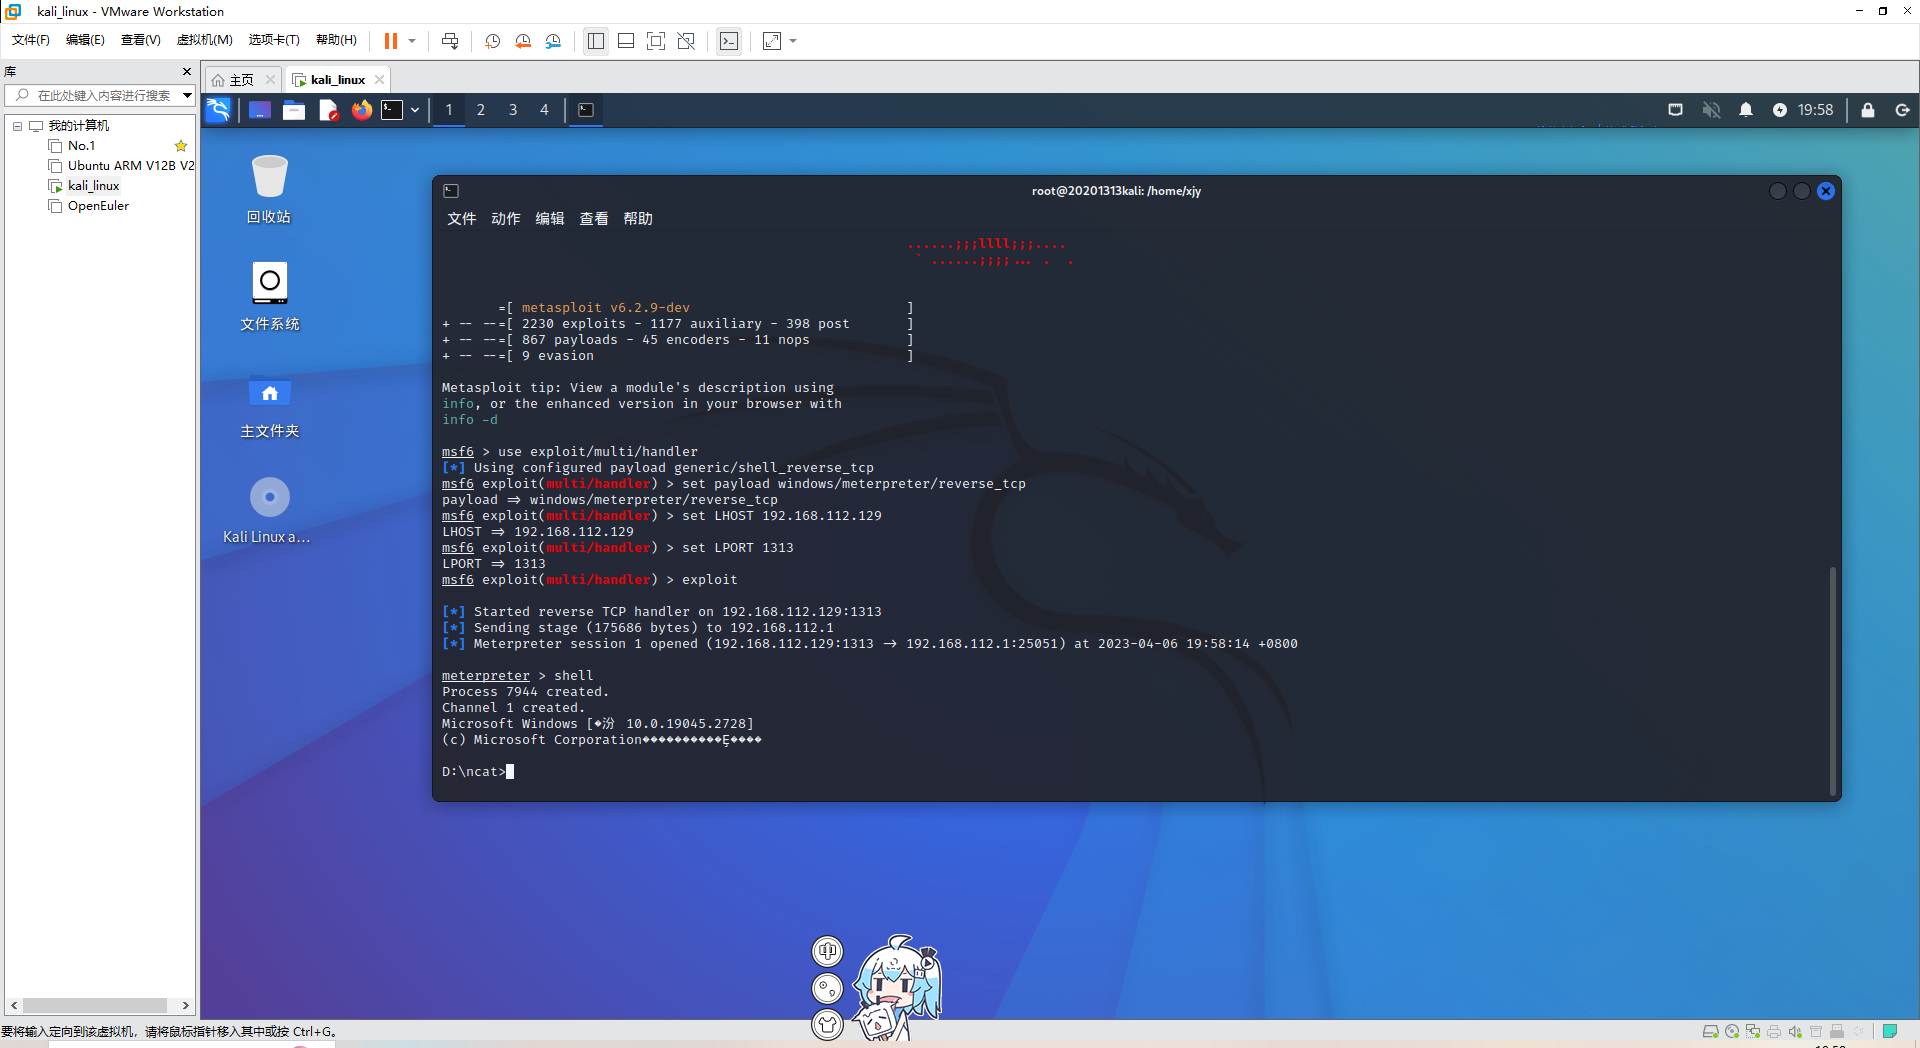Open the terminal's 动作 menu
Image resolution: width=1920 pixels, height=1048 pixels.
pos(506,219)
